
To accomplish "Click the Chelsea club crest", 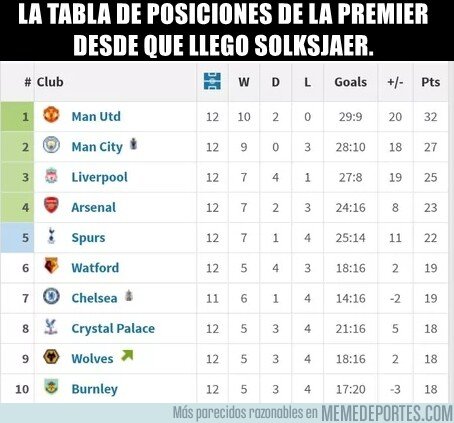I will 51,296.
